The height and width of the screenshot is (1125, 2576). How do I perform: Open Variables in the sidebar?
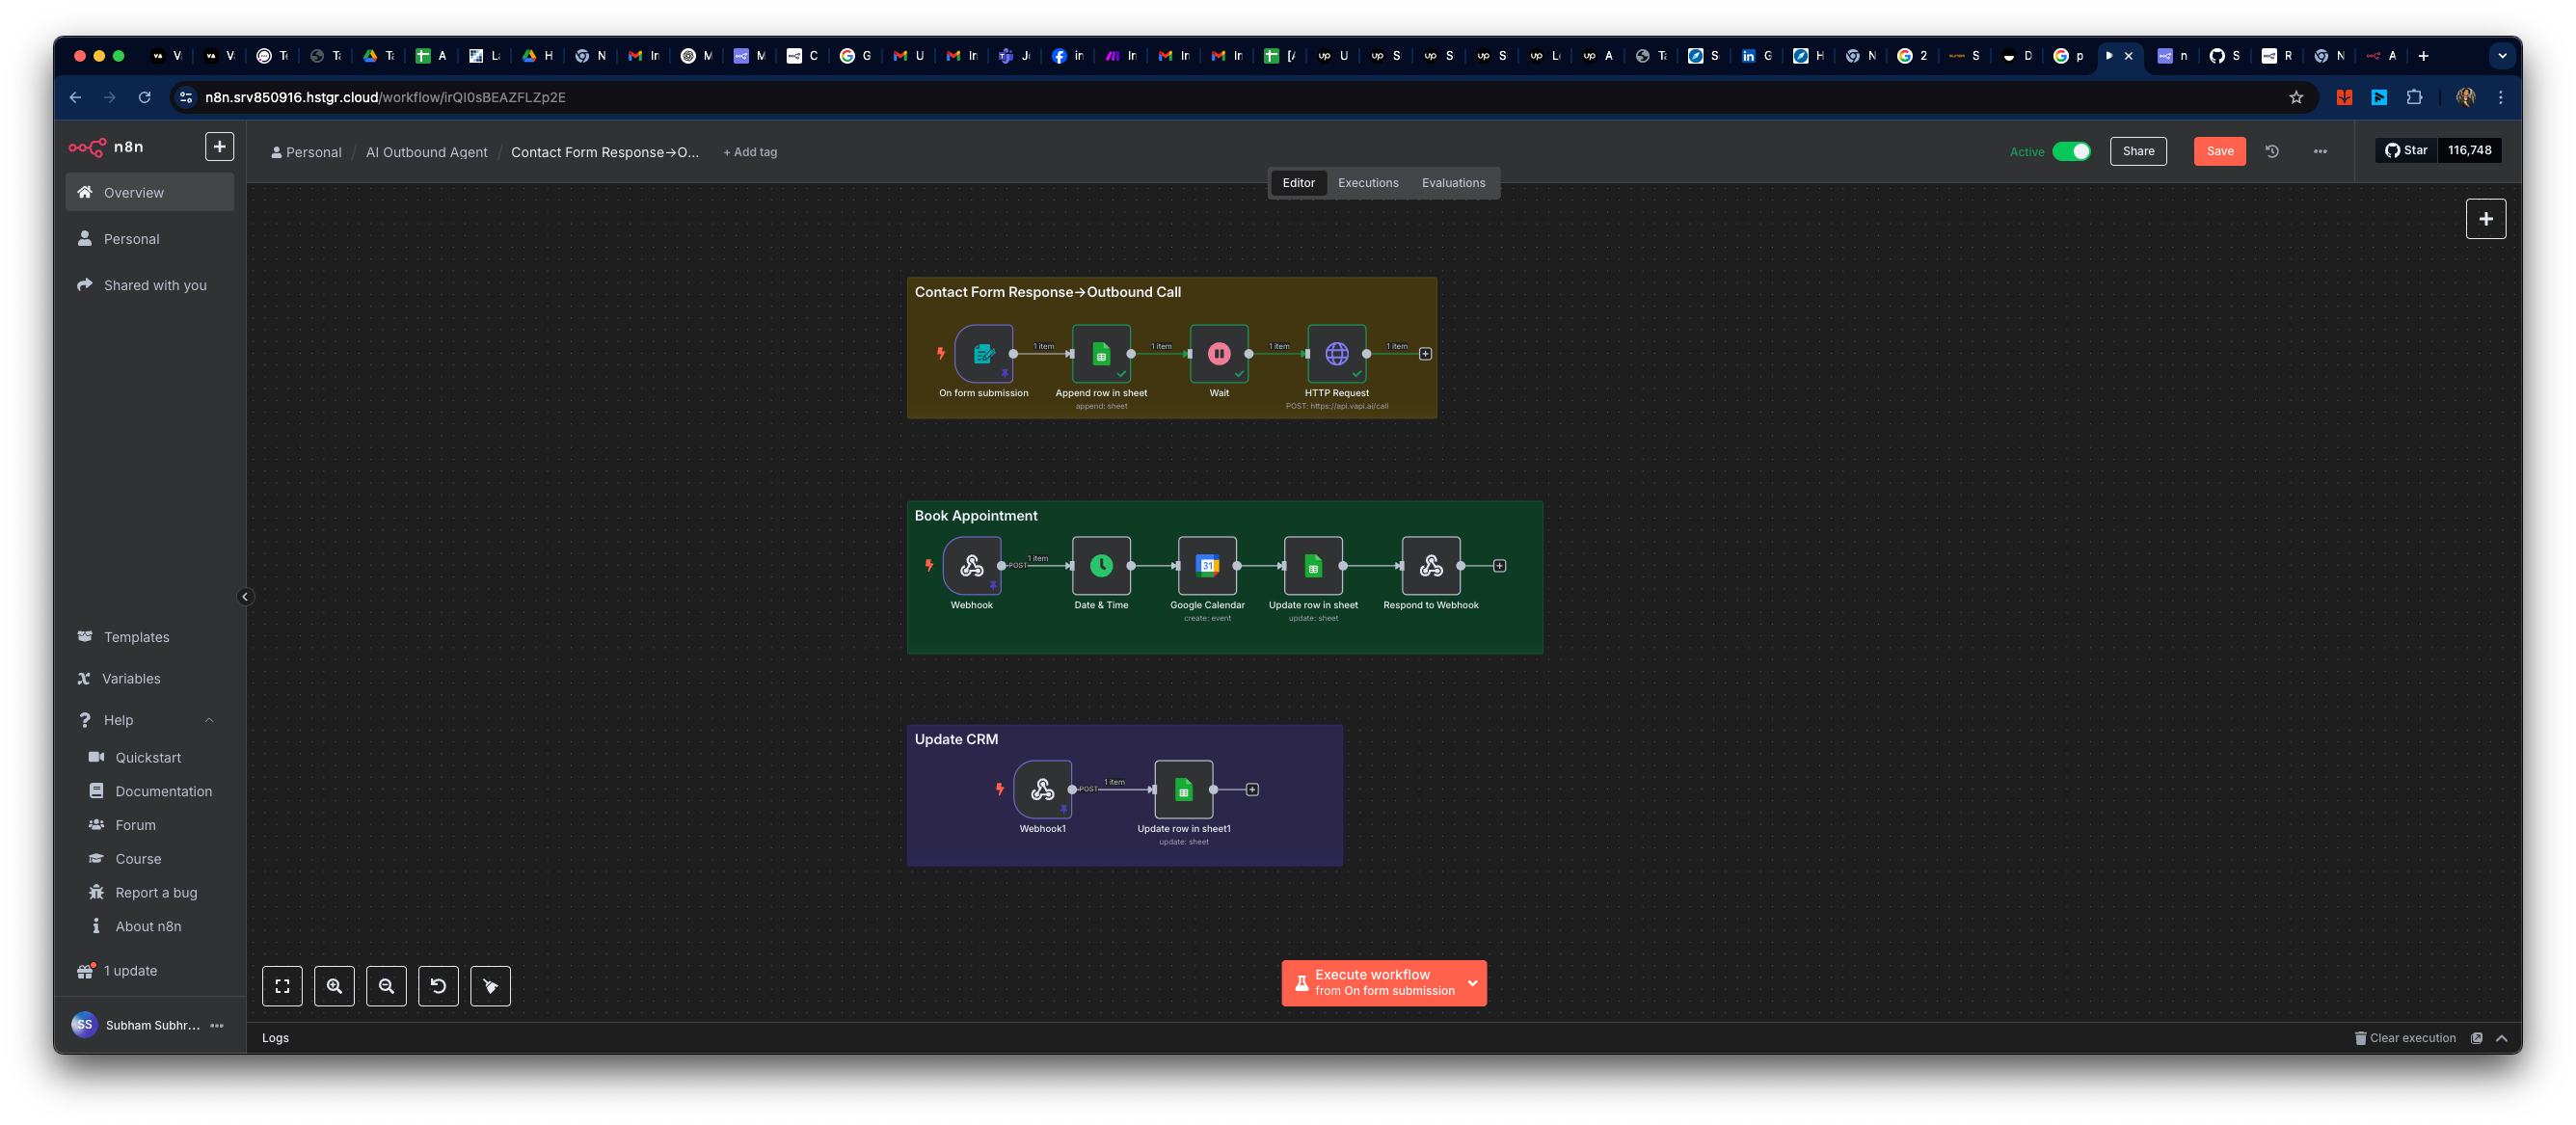click(x=150, y=678)
